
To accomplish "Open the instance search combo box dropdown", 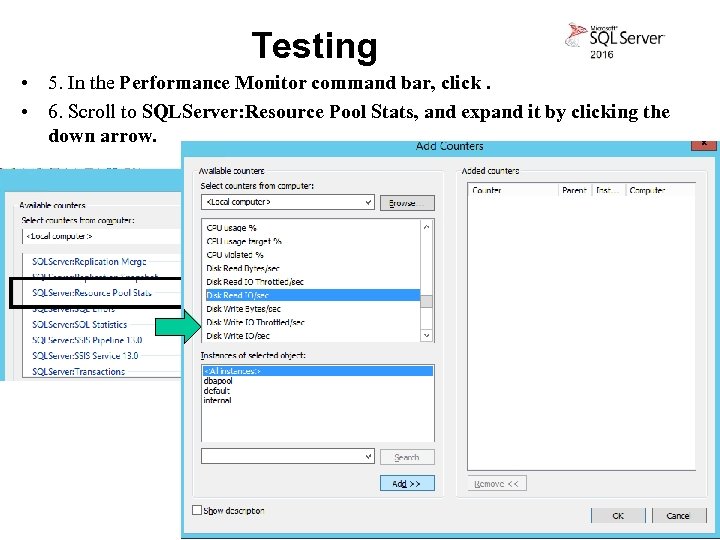I will tap(368, 456).
